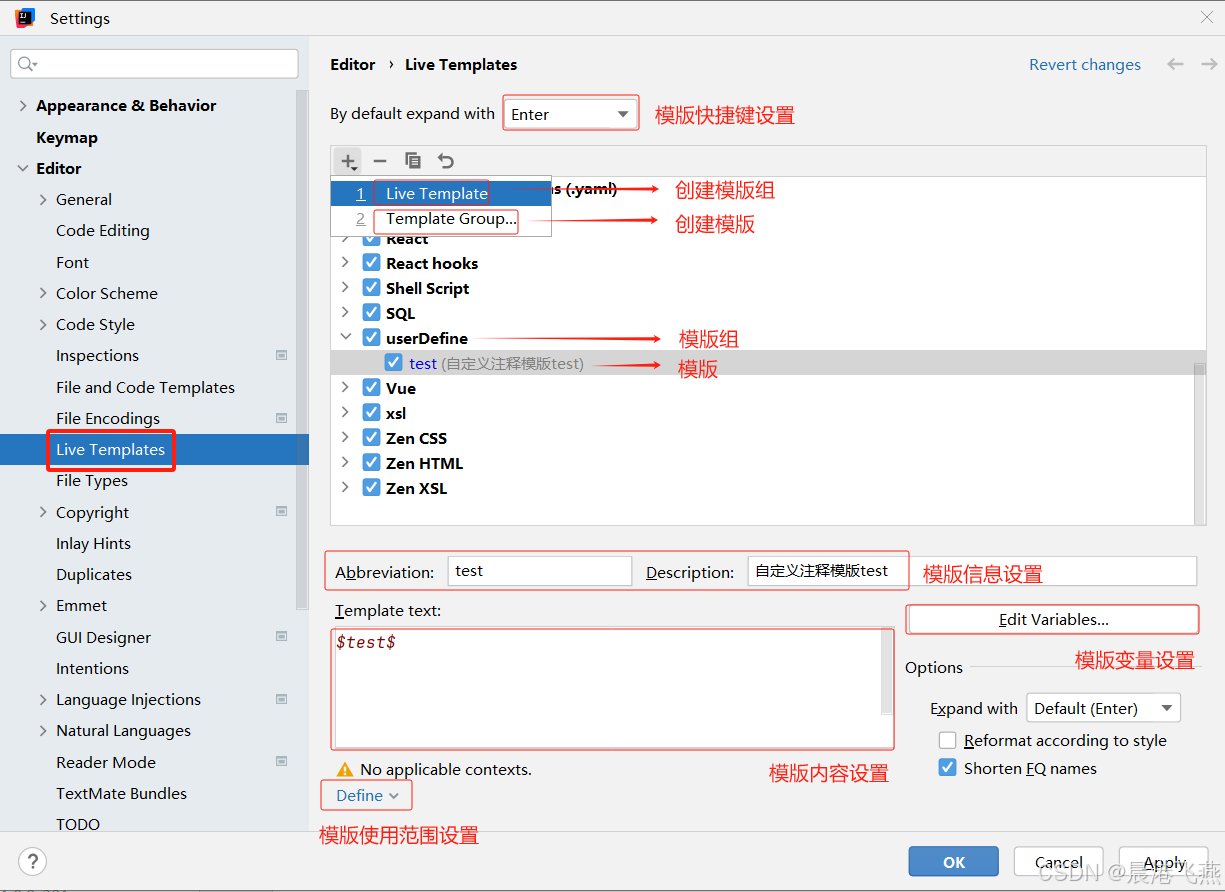Click the Template text area scrollbar
Screen dimensions: 1225x892
887,670
